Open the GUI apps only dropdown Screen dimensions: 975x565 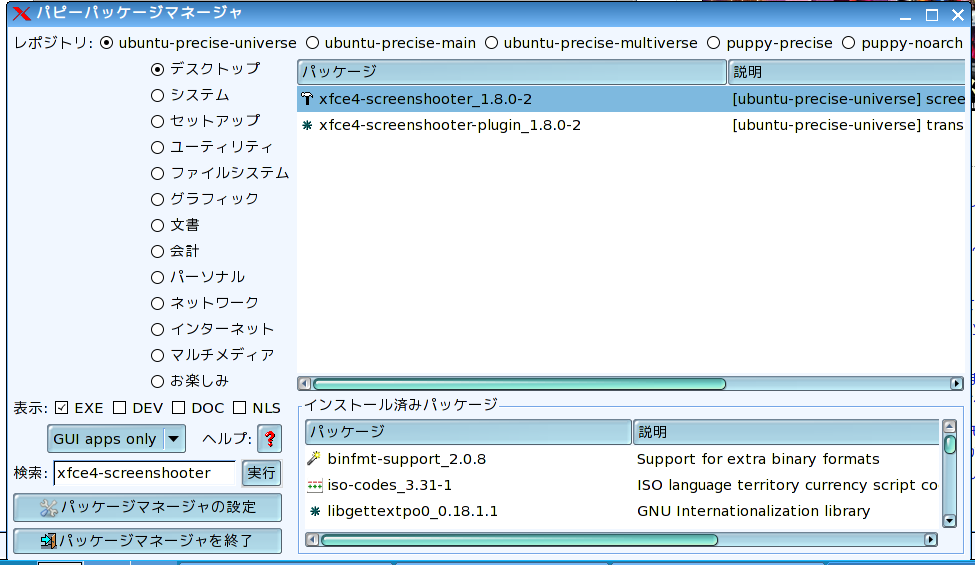[x=116, y=439]
